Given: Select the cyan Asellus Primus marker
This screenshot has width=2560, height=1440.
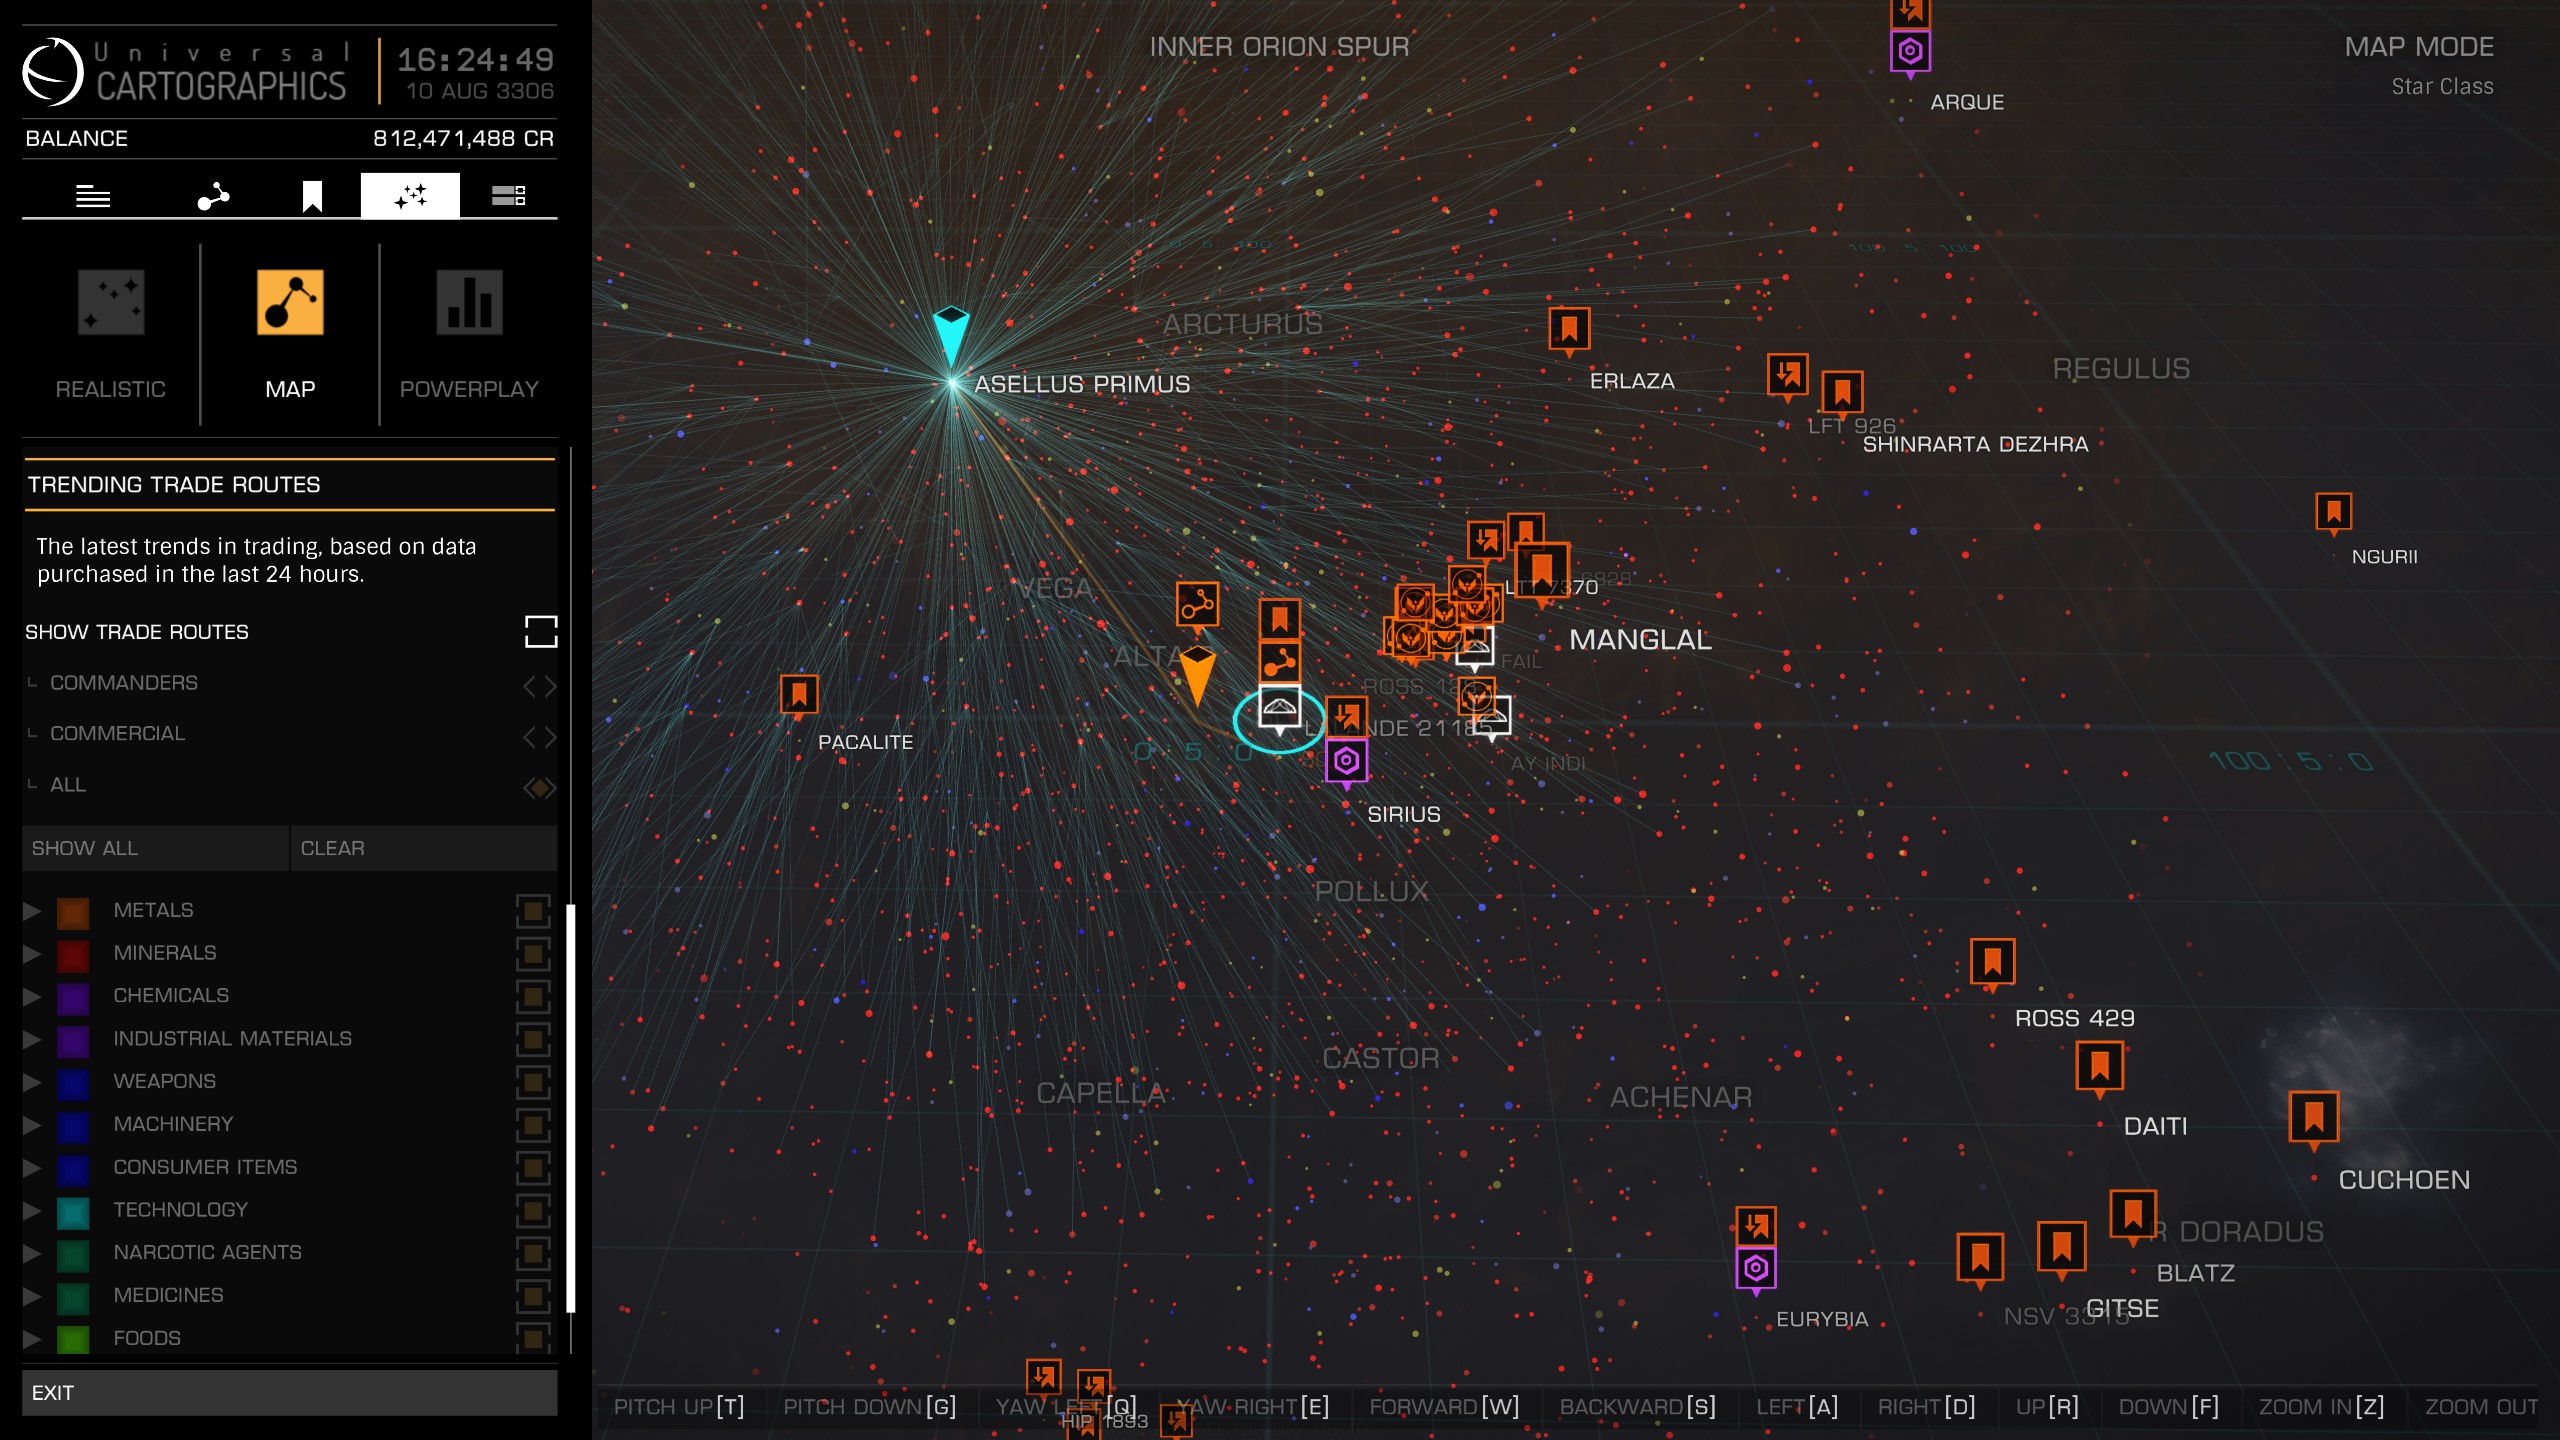Looking at the screenshot, I should (951, 337).
